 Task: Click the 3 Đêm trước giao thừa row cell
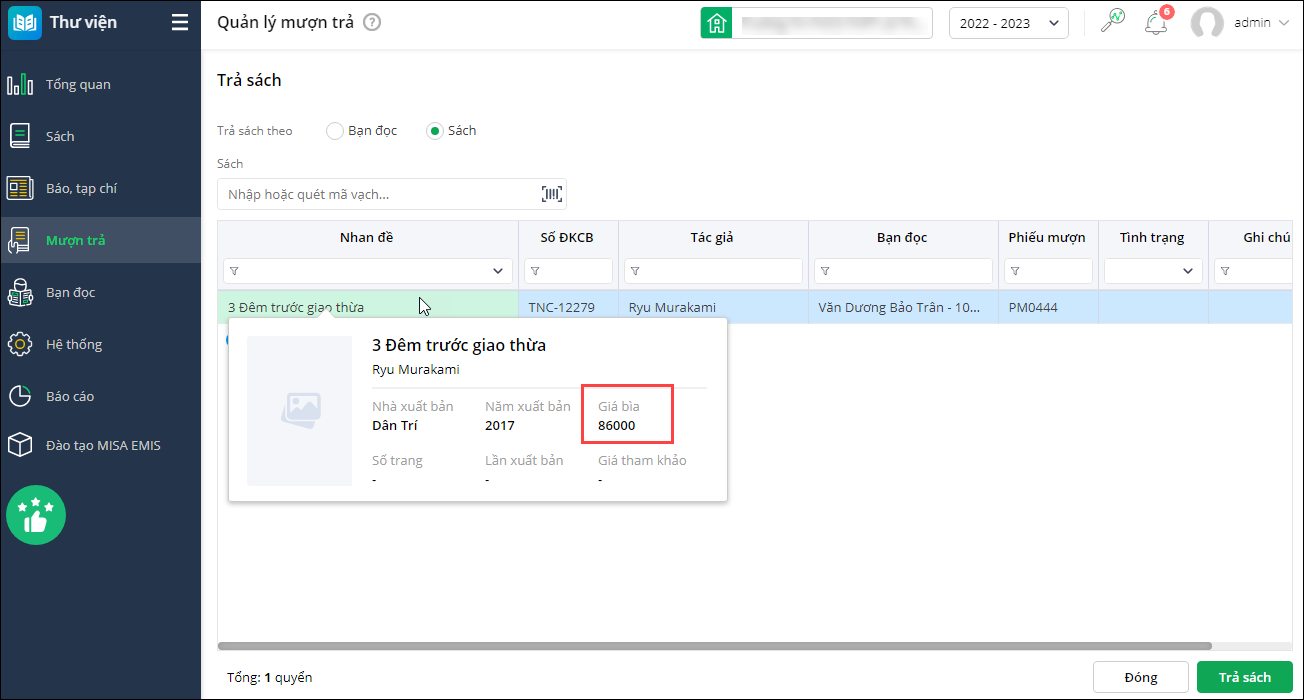pyautogui.click(x=368, y=307)
